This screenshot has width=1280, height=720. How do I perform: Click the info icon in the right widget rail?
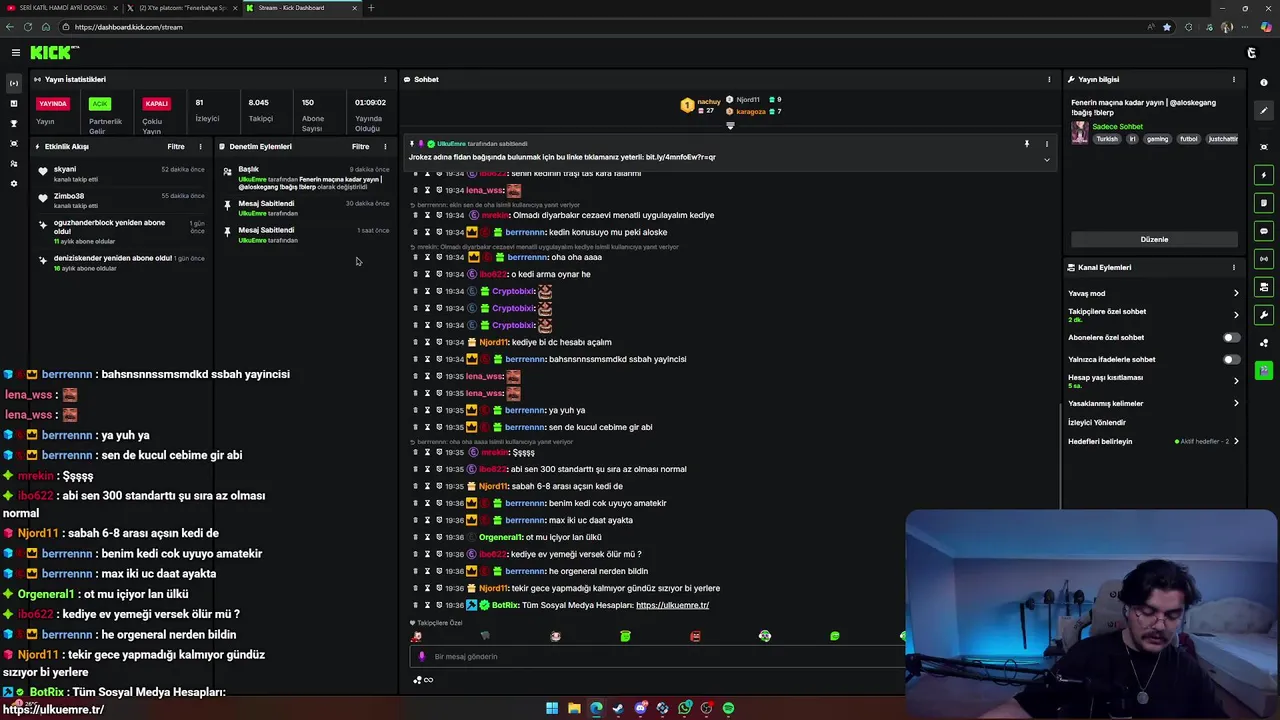point(1264,82)
